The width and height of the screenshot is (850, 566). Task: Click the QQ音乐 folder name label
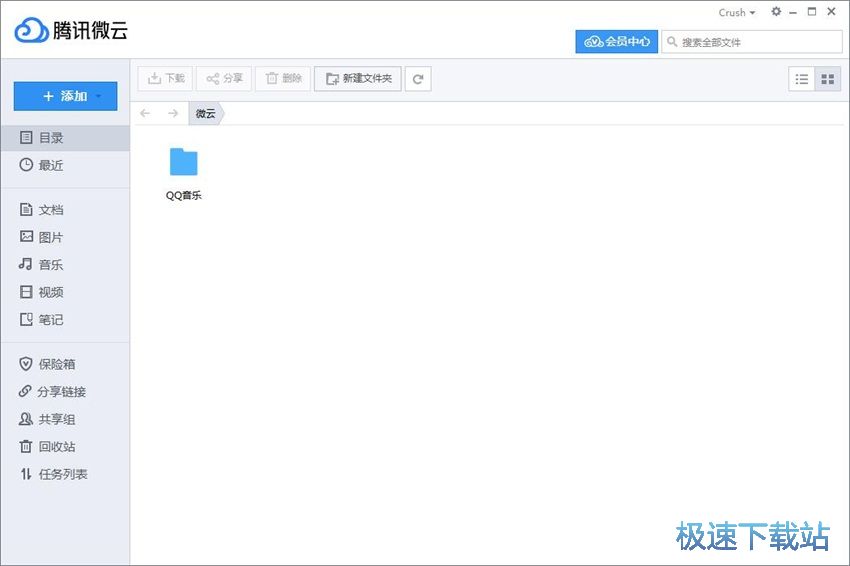tap(184, 195)
